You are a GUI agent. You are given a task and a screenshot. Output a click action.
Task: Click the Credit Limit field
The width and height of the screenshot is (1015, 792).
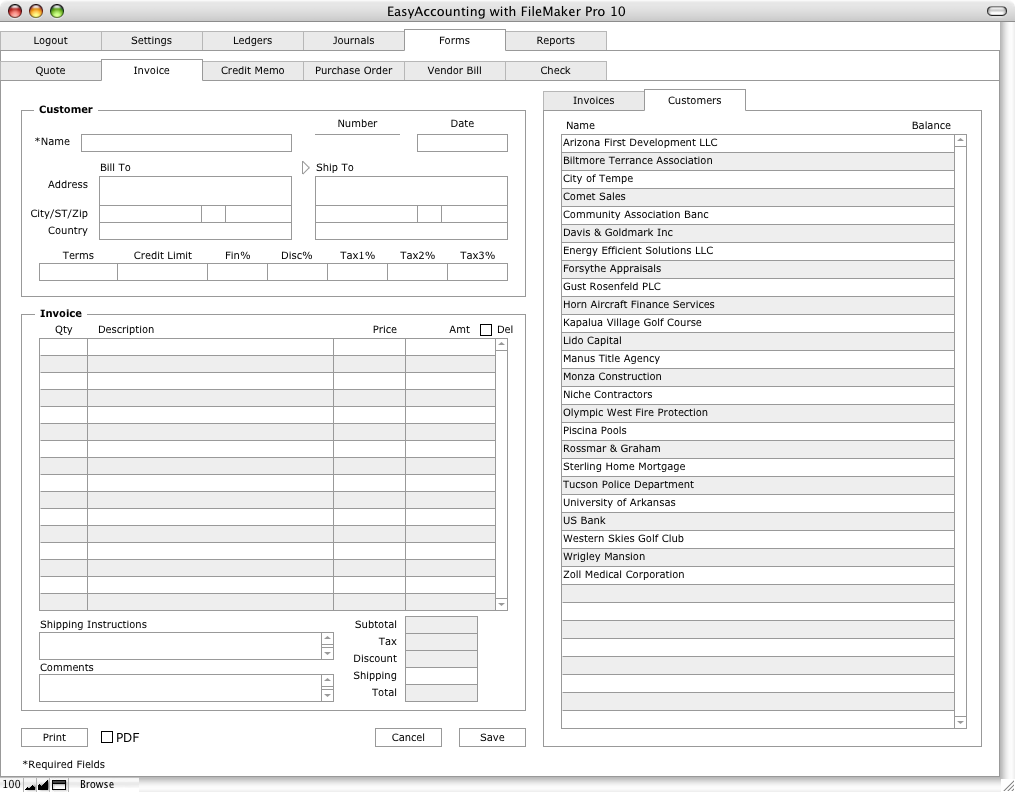[x=162, y=272]
